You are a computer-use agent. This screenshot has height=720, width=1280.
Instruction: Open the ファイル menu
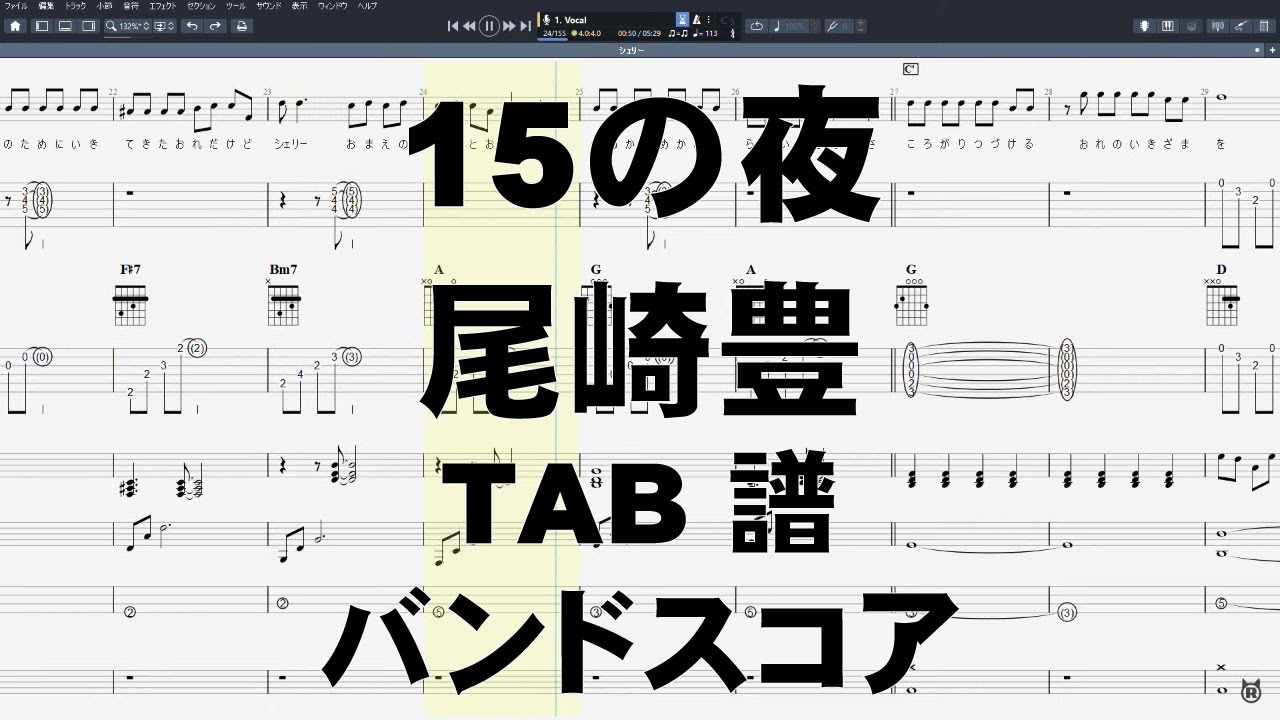(15, 6)
